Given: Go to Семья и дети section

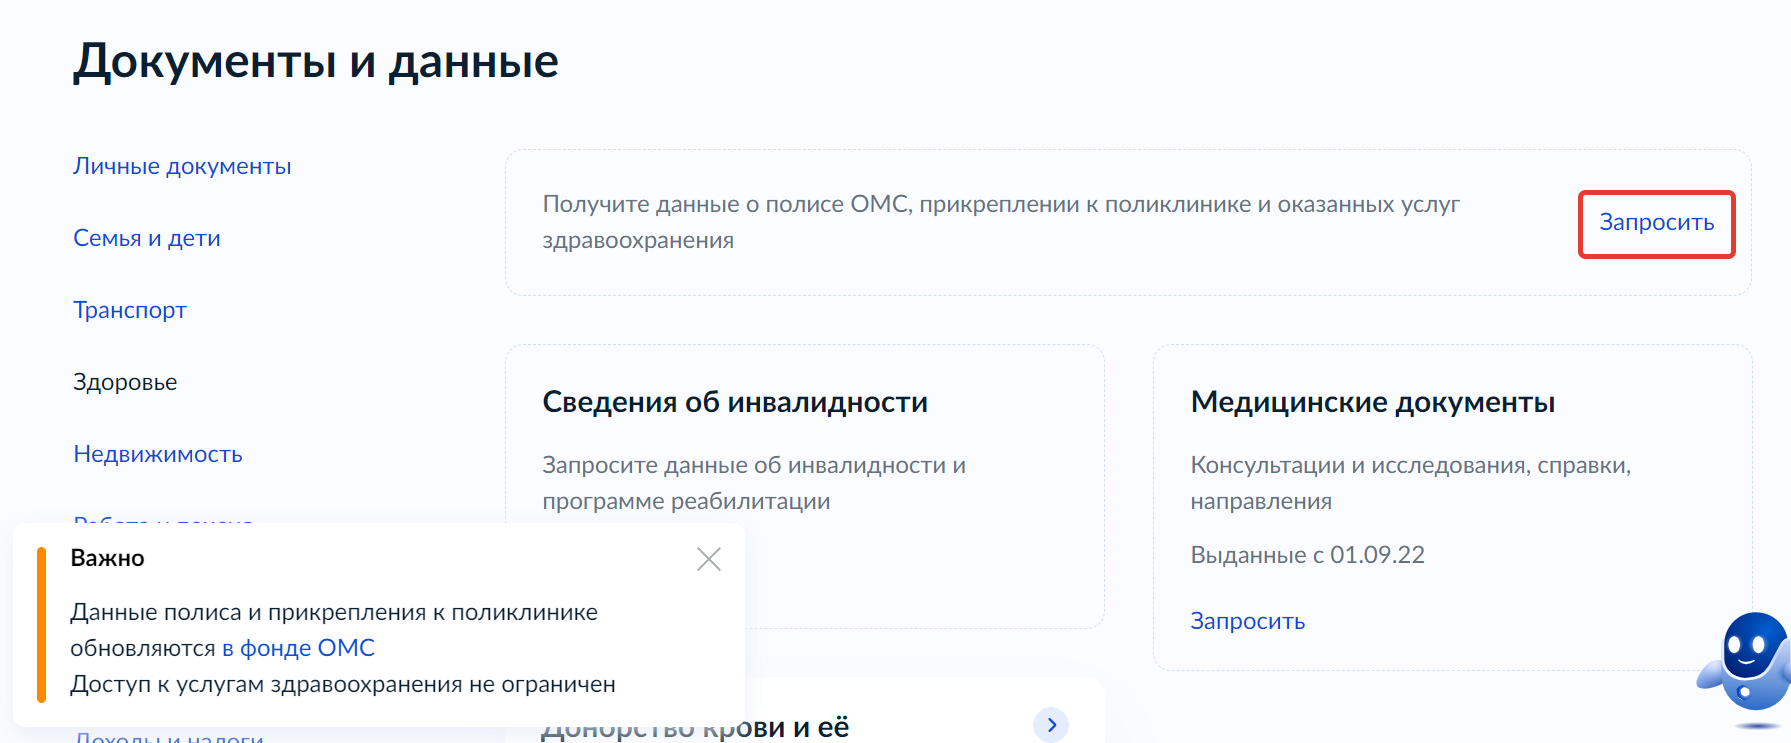Looking at the screenshot, I should [147, 238].
